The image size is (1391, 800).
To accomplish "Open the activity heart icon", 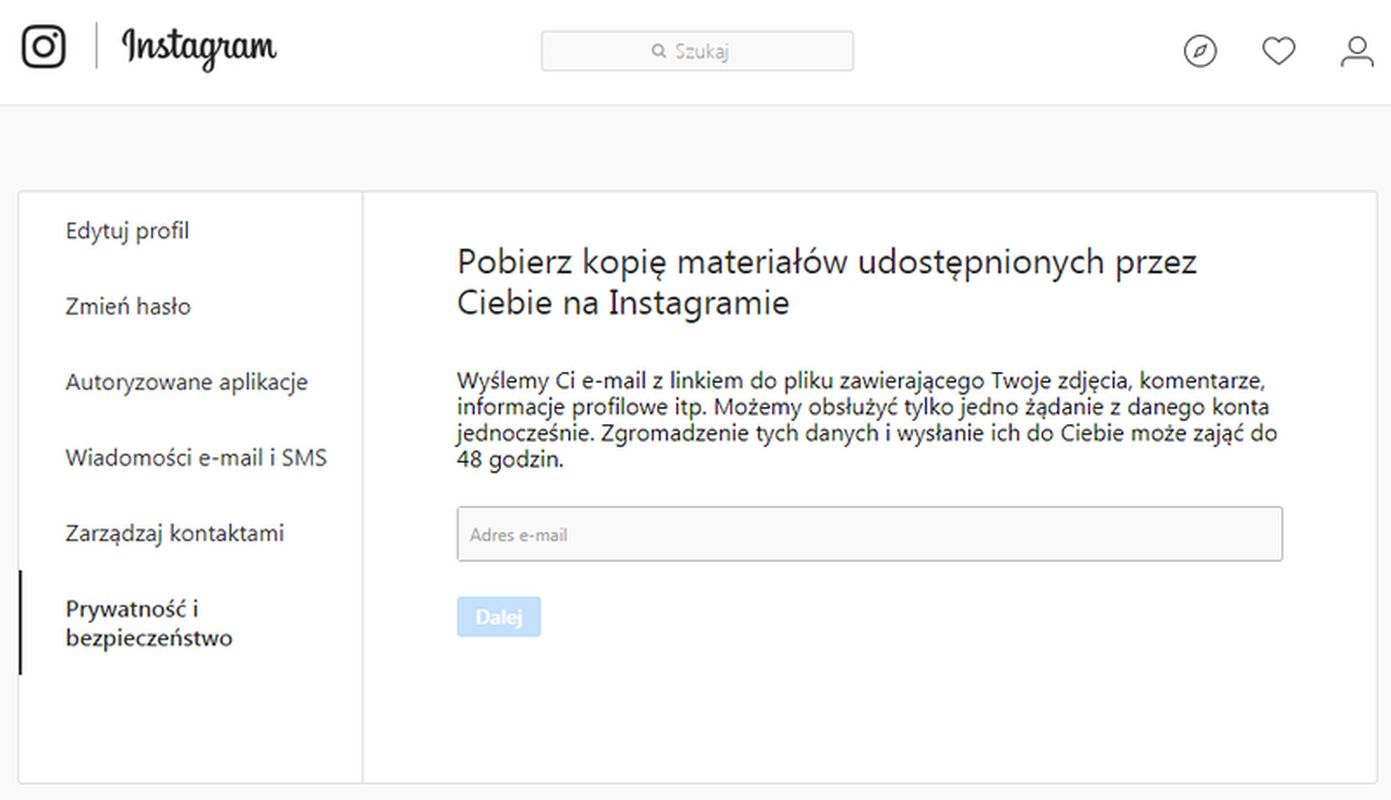I will coord(1278,51).
